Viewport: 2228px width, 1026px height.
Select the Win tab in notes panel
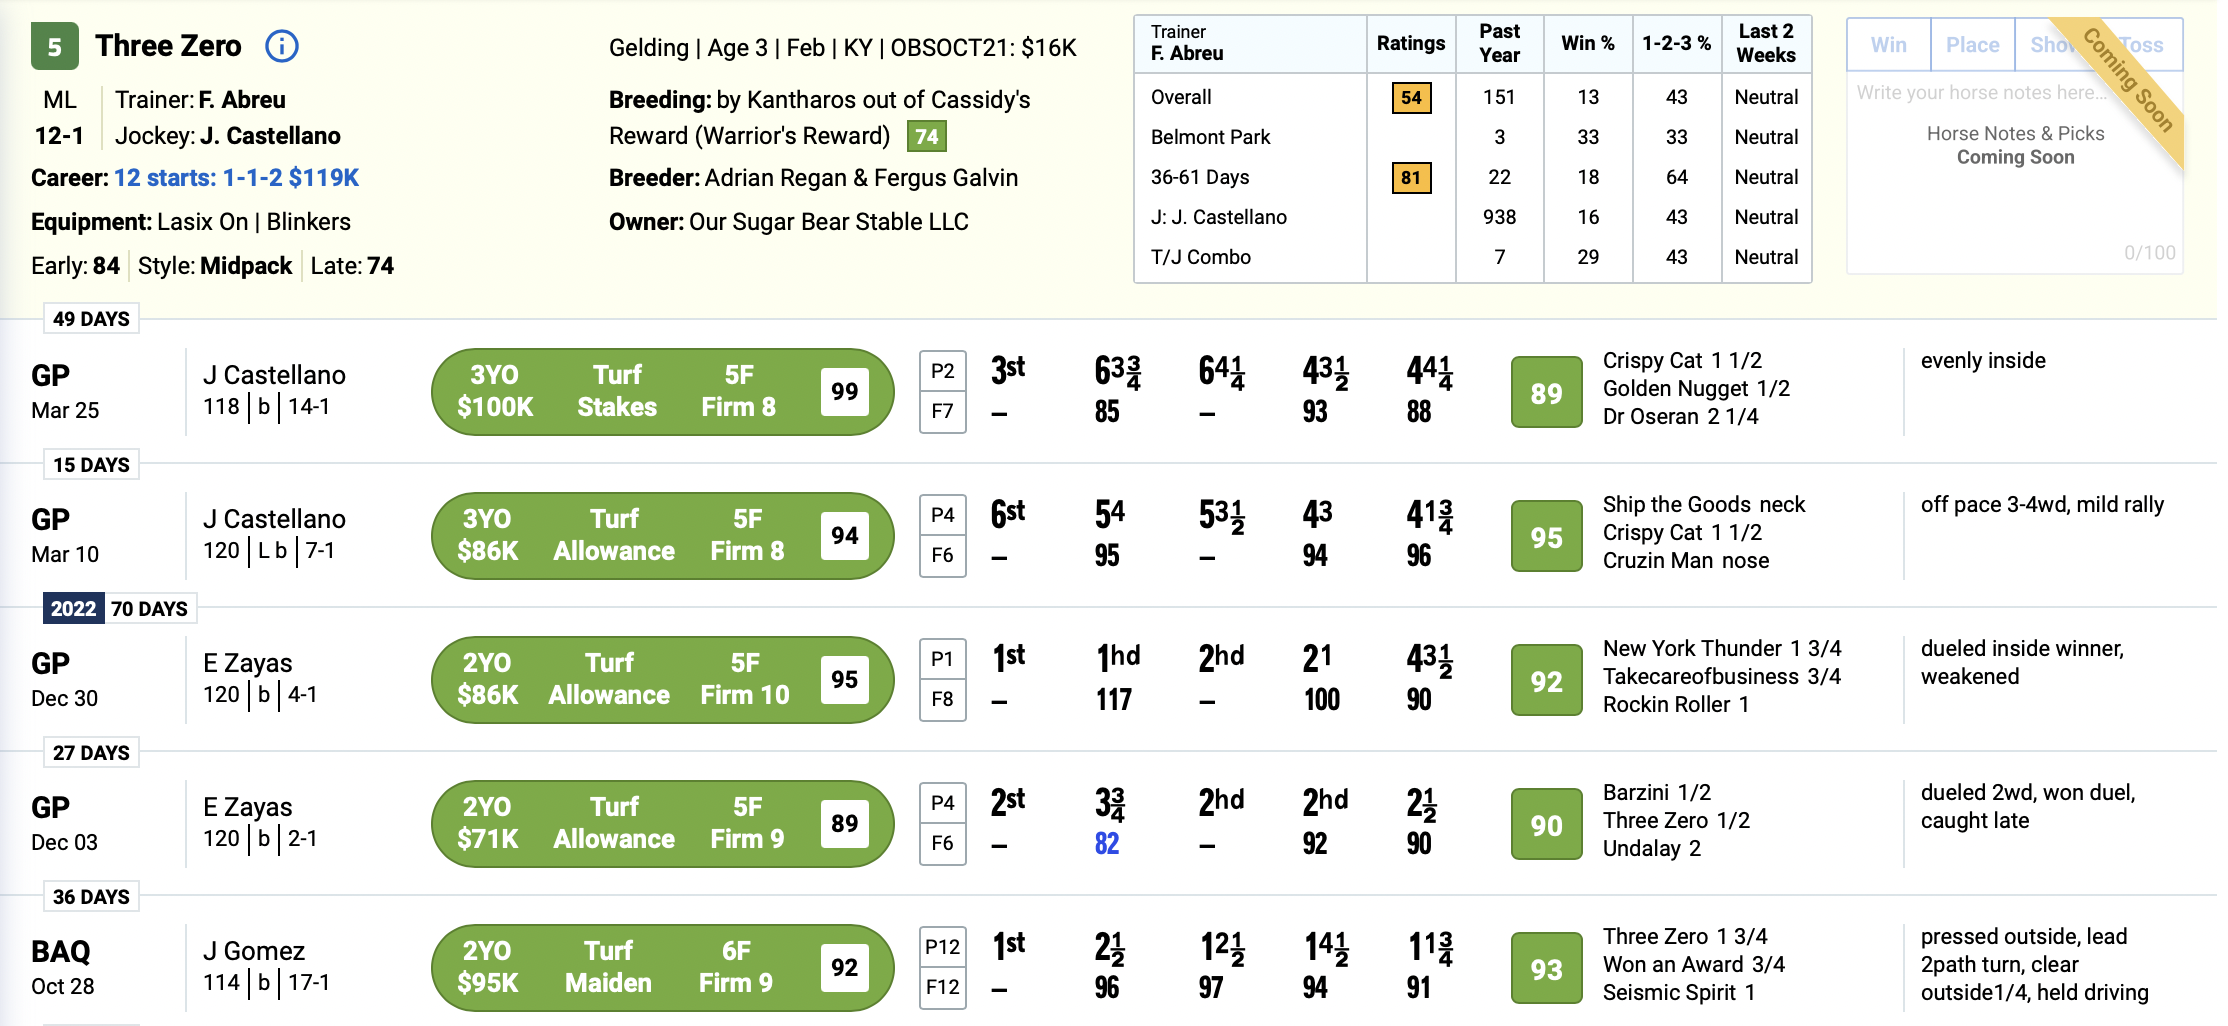click(1889, 45)
